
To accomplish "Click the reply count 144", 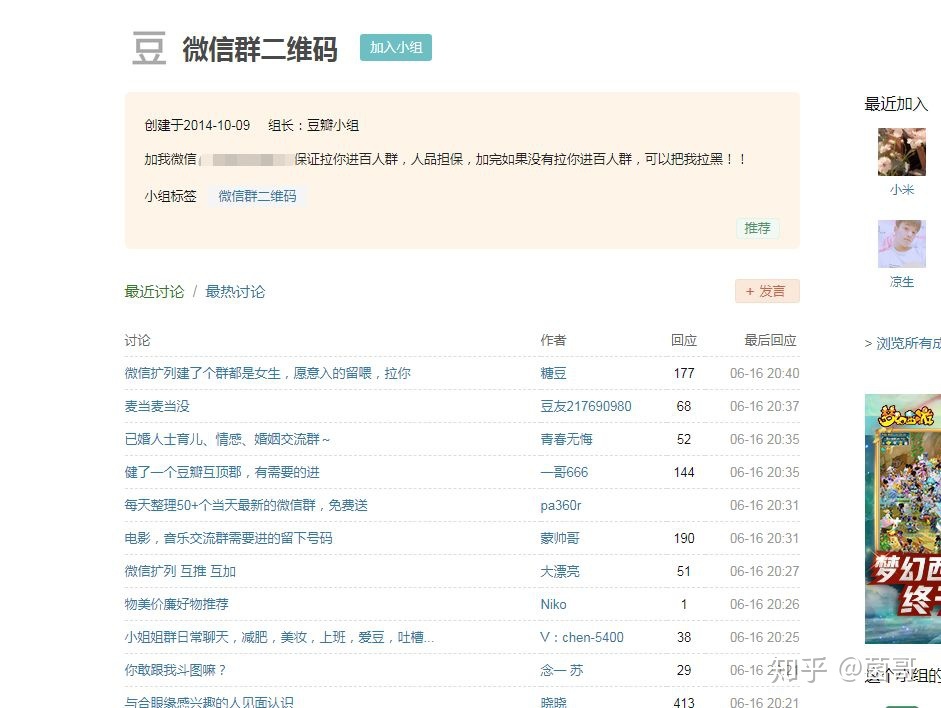I will tap(684, 472).
